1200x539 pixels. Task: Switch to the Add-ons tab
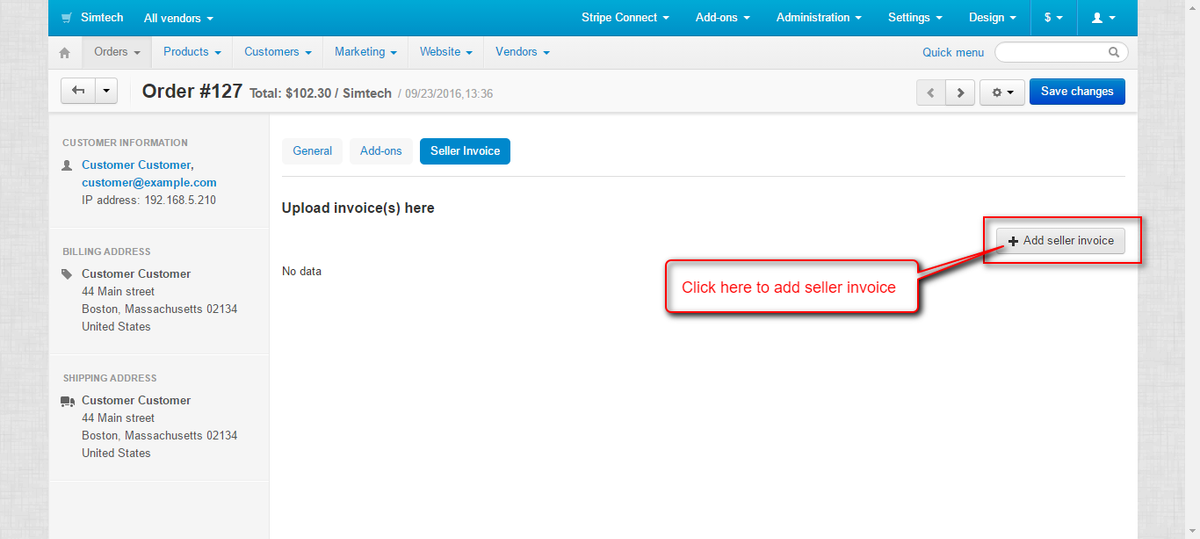click(380, 151)
